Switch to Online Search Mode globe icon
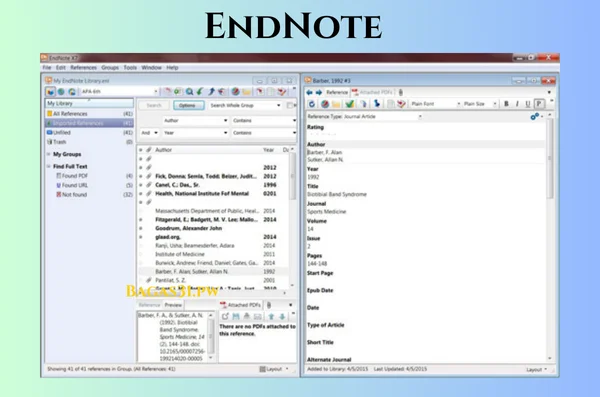 (61, 92)
